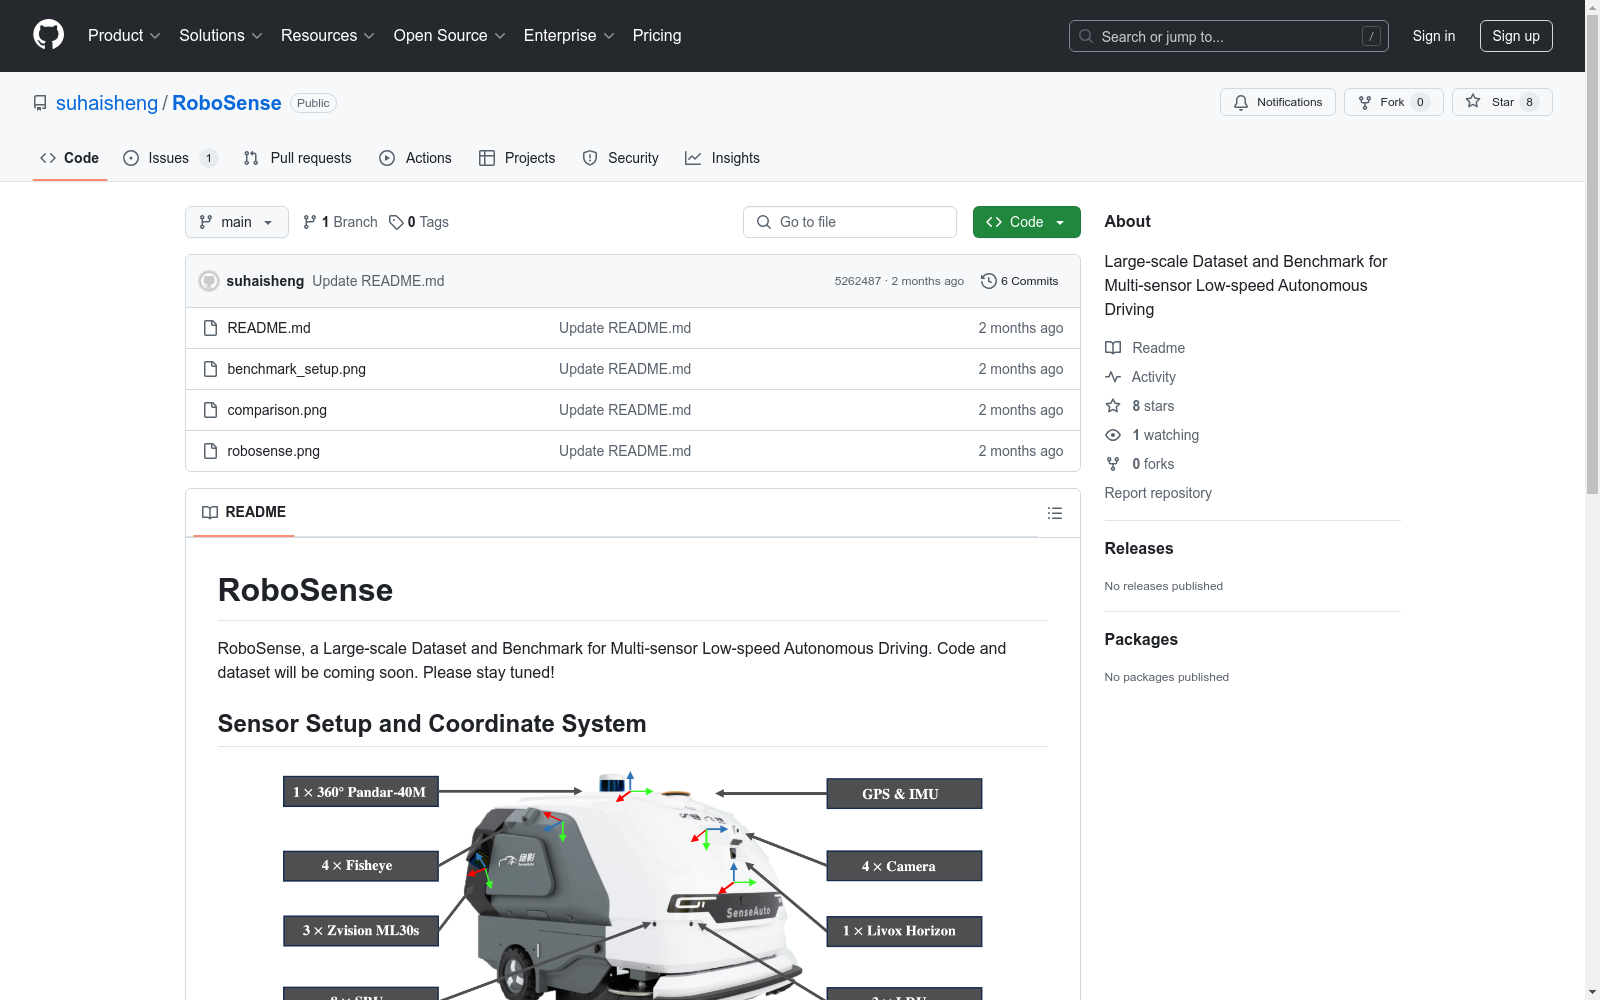The image size is (1600, 1000).
Task: Open the robosense.png file
Action: 274,451
